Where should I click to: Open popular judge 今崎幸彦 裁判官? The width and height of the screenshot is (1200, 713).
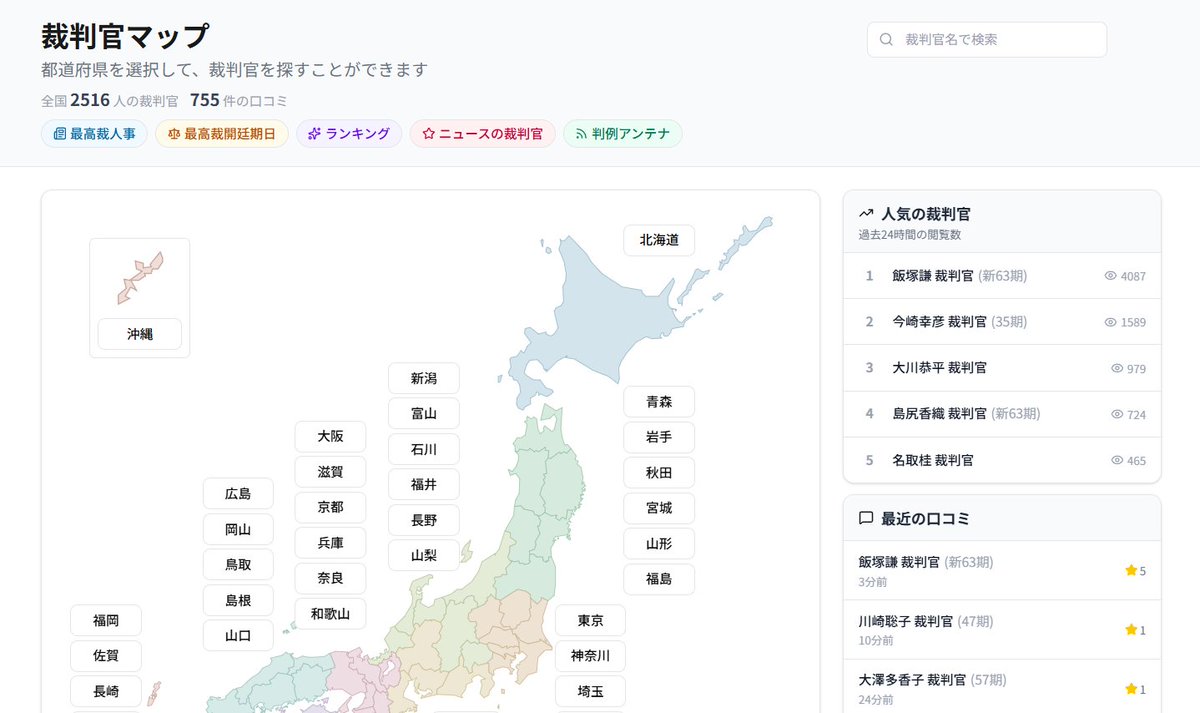[1002, 321]
